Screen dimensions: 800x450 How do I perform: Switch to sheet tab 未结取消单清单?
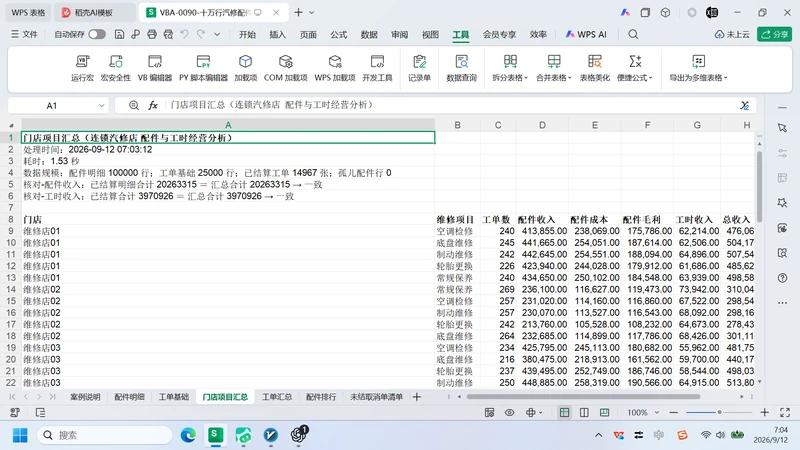click(377, 397)
